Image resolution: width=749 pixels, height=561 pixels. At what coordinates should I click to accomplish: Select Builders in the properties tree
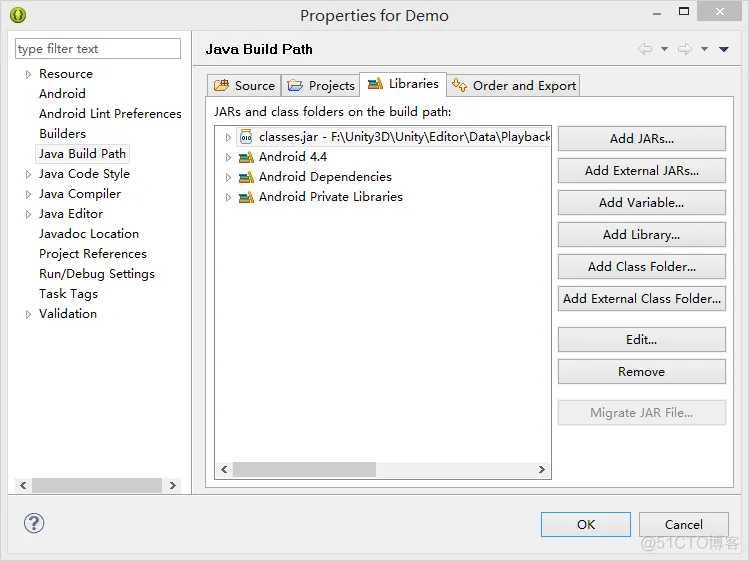point(63,134)
